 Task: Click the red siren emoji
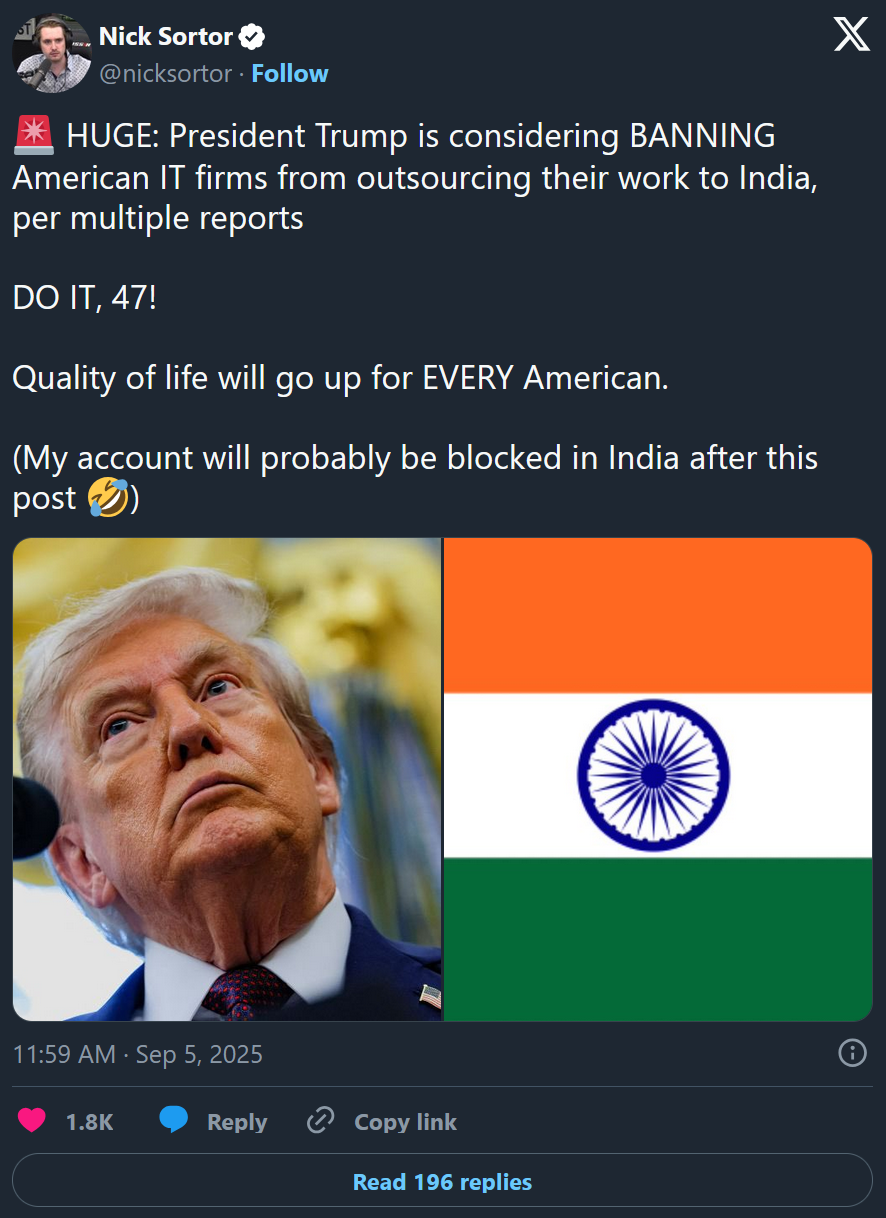point(34,135)
